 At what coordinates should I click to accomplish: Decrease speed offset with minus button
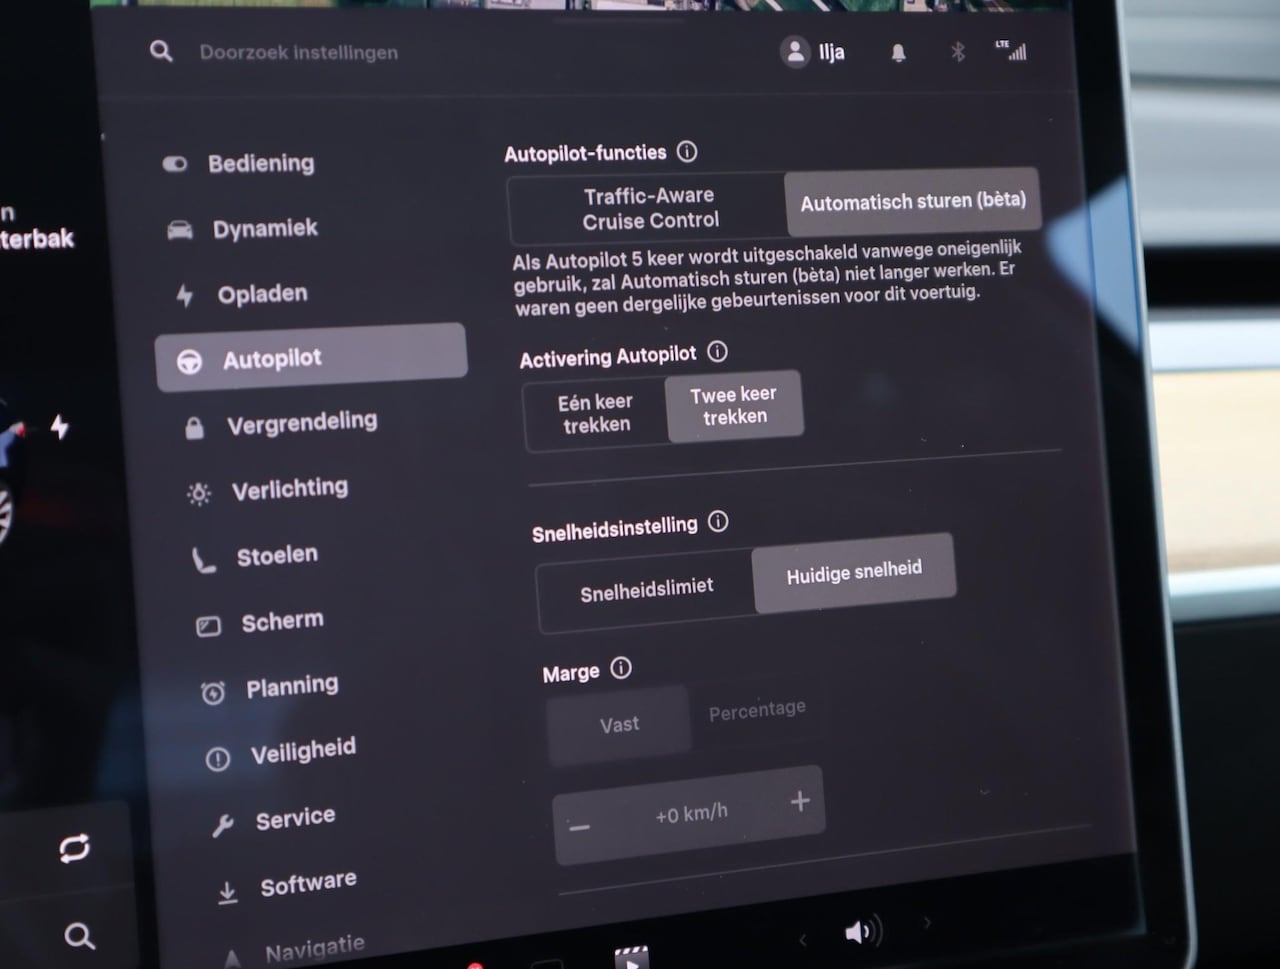click(580, 827)
